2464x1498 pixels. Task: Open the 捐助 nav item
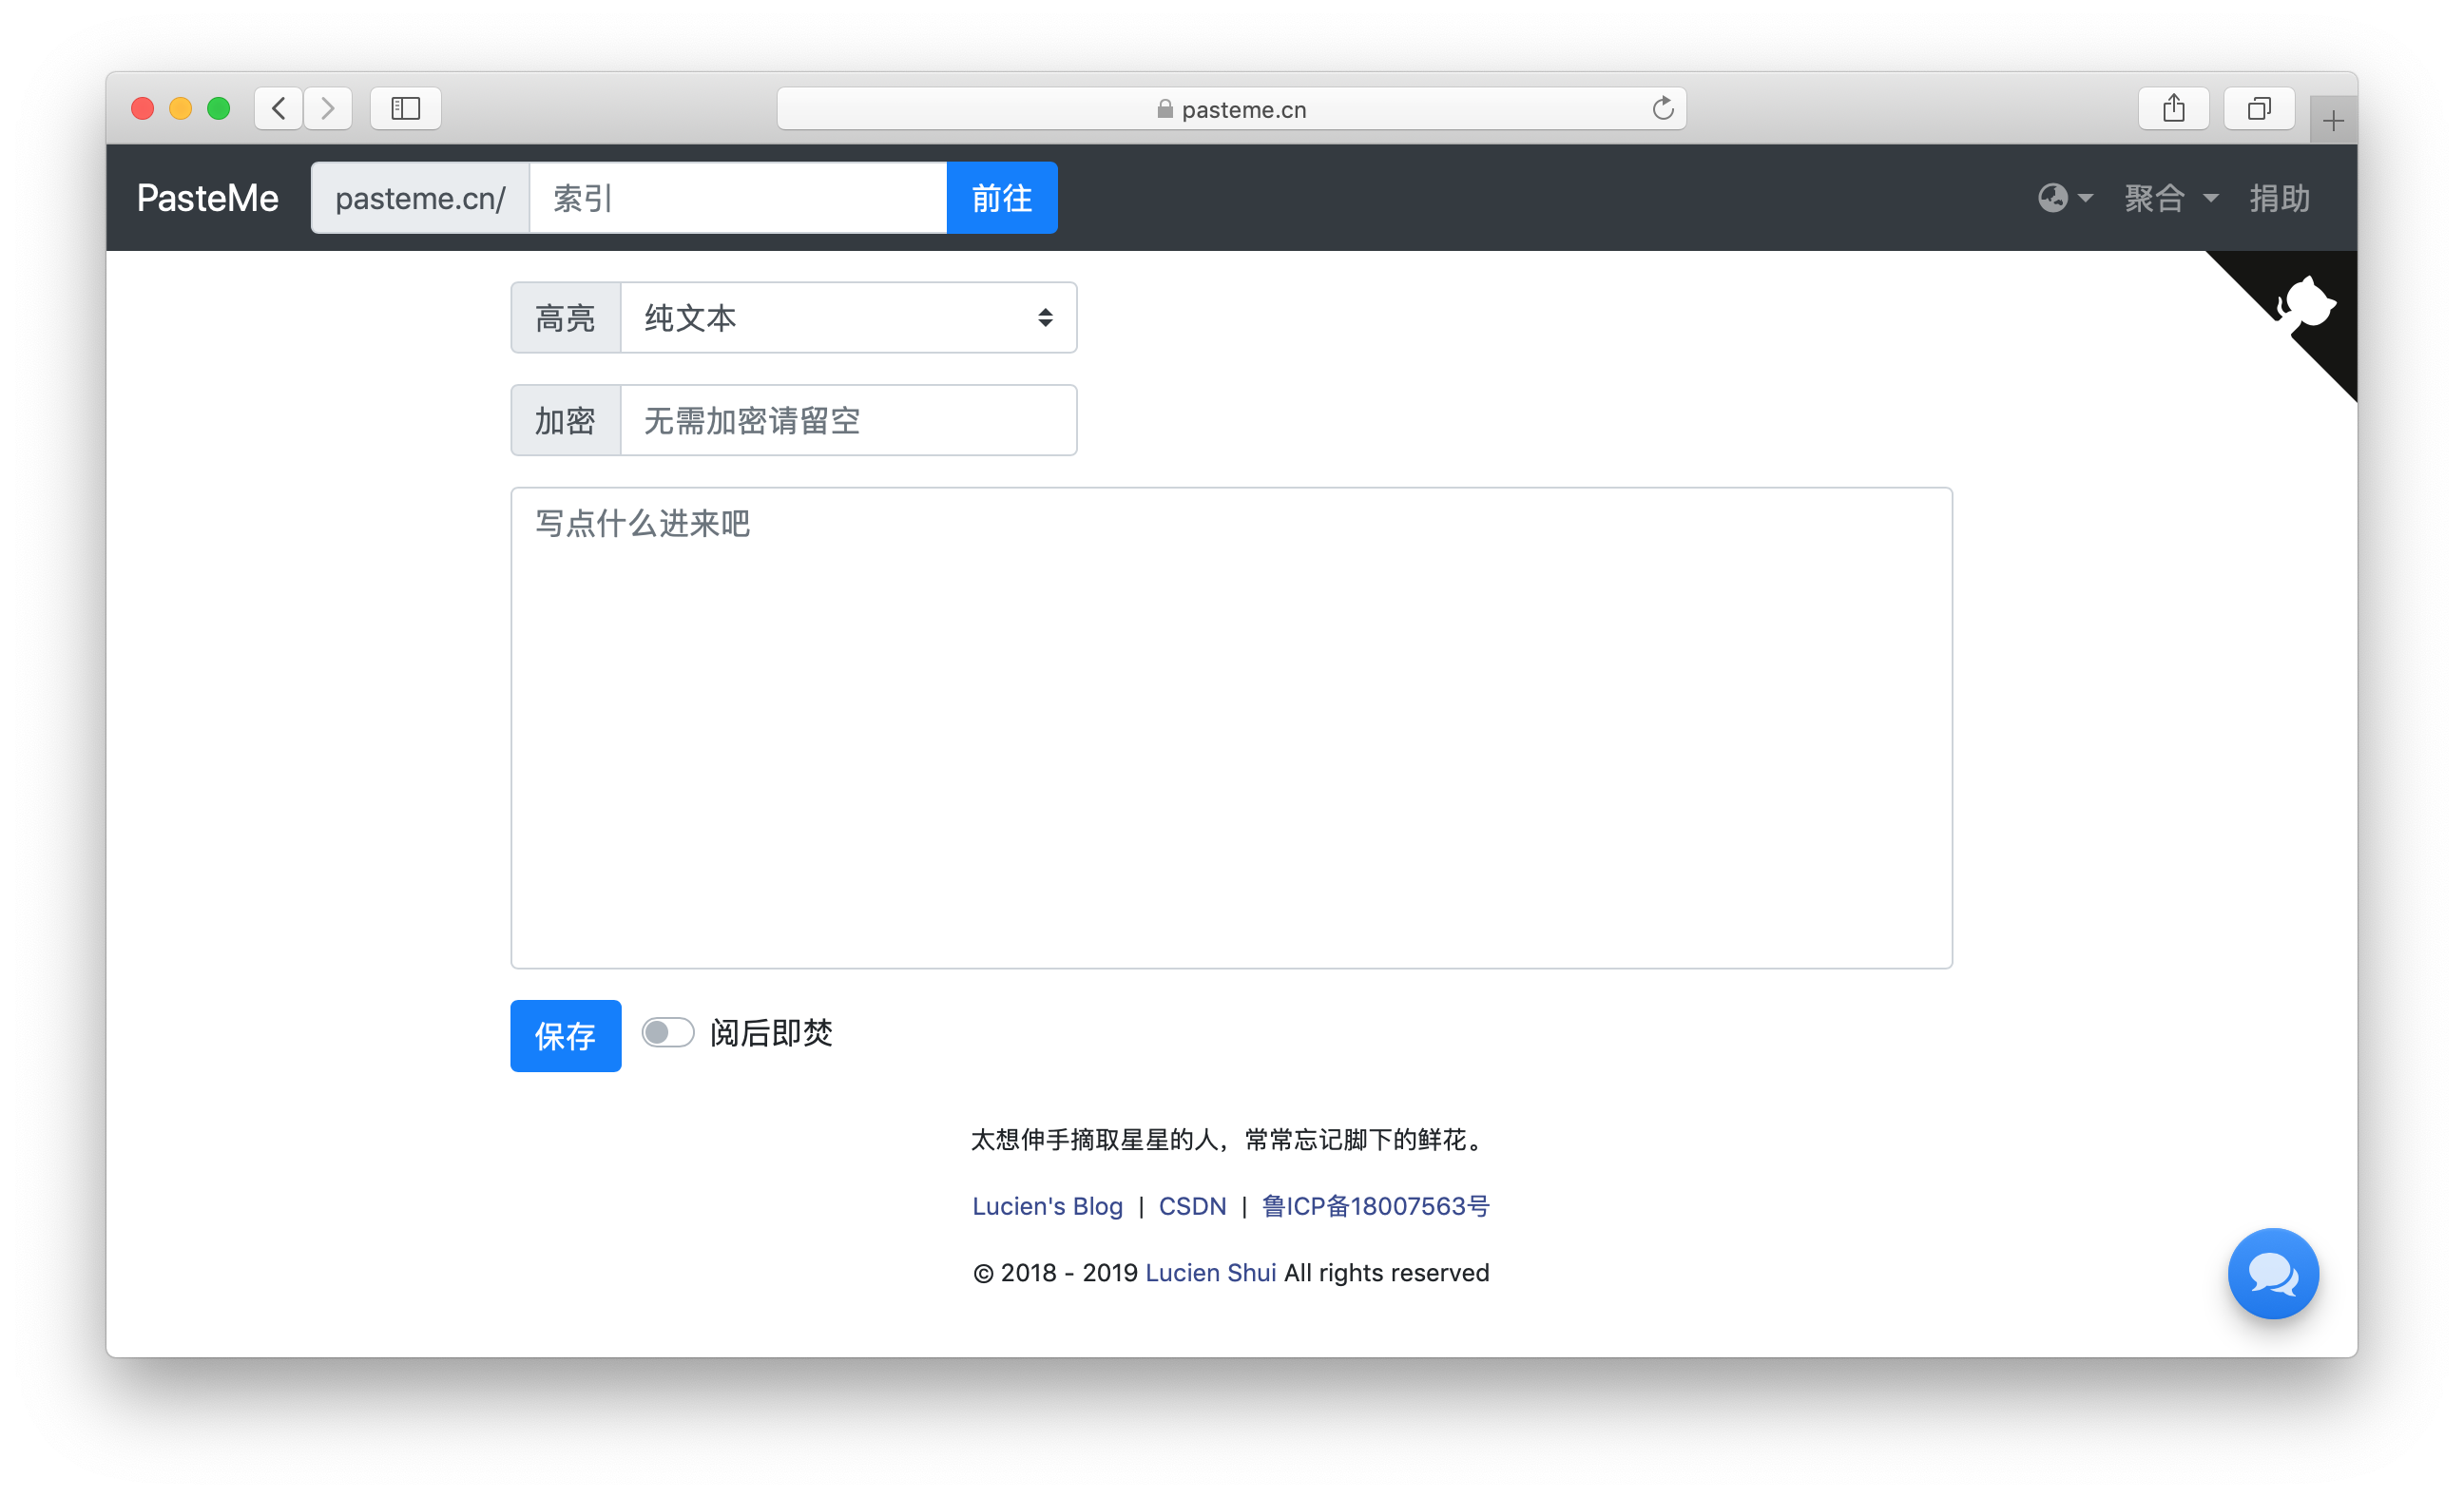pos(2279,198)
